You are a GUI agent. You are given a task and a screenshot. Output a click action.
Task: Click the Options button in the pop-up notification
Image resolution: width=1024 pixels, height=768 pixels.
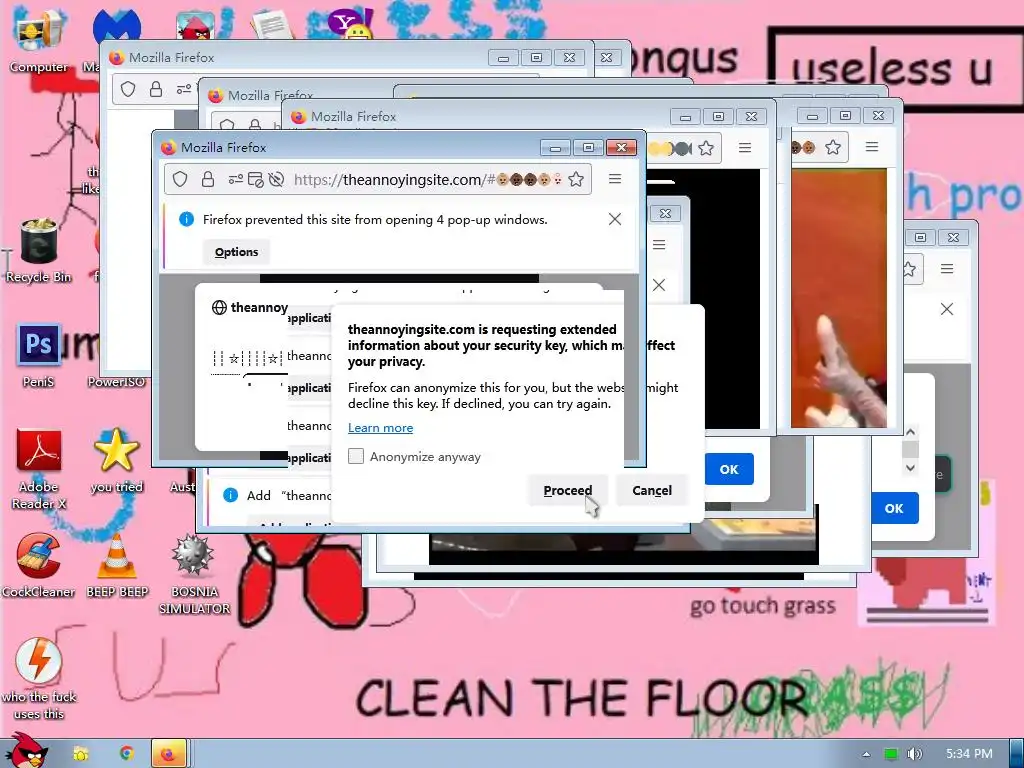(x=236, y=251)
